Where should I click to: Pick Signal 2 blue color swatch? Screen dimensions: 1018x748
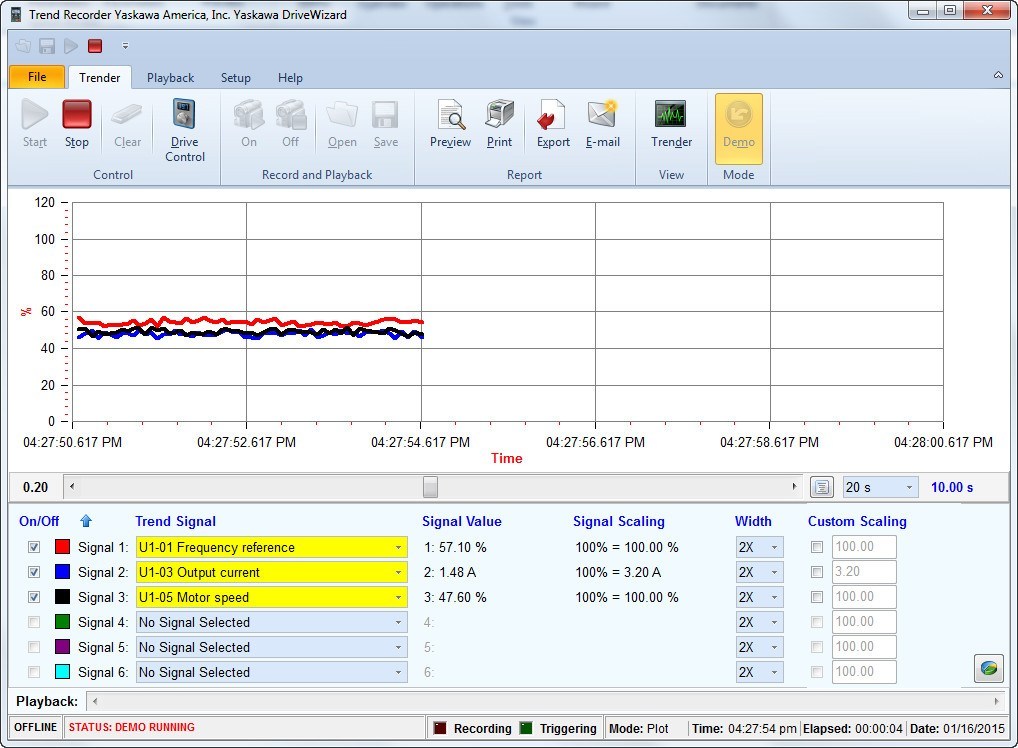[x=62, y=572]
